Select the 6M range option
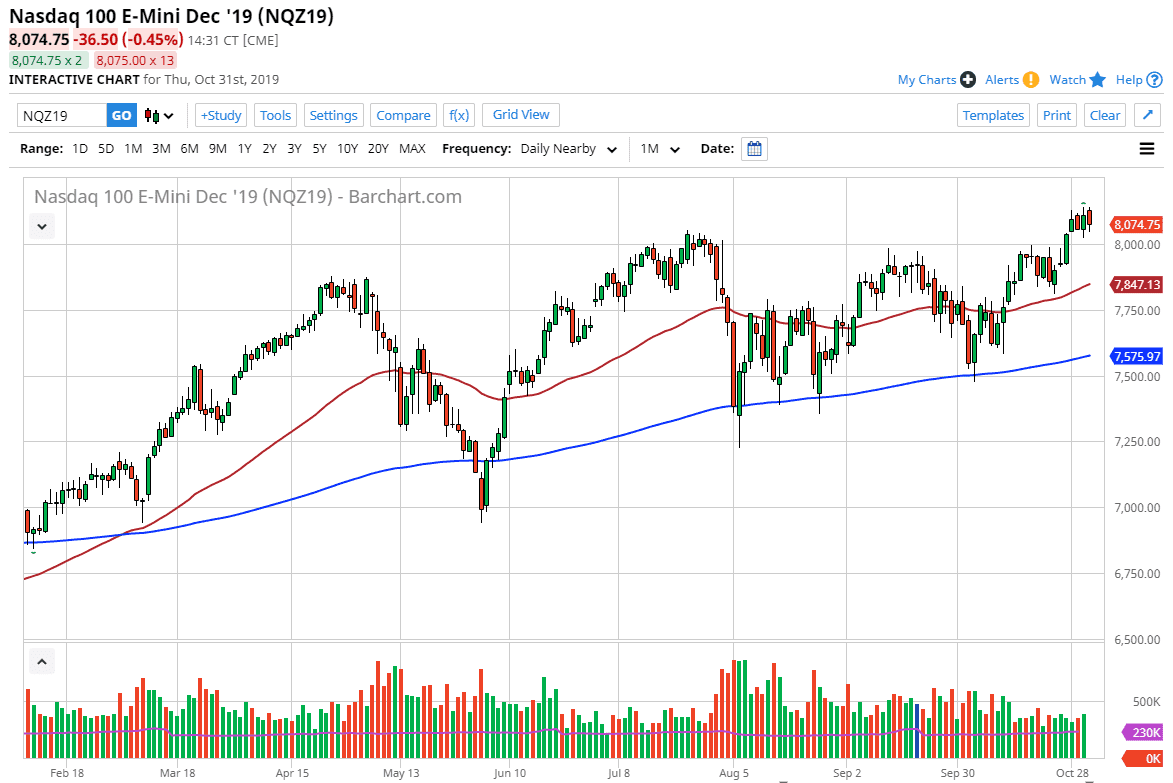This screenshot has width=1173, height=783. tap(189, 149)
